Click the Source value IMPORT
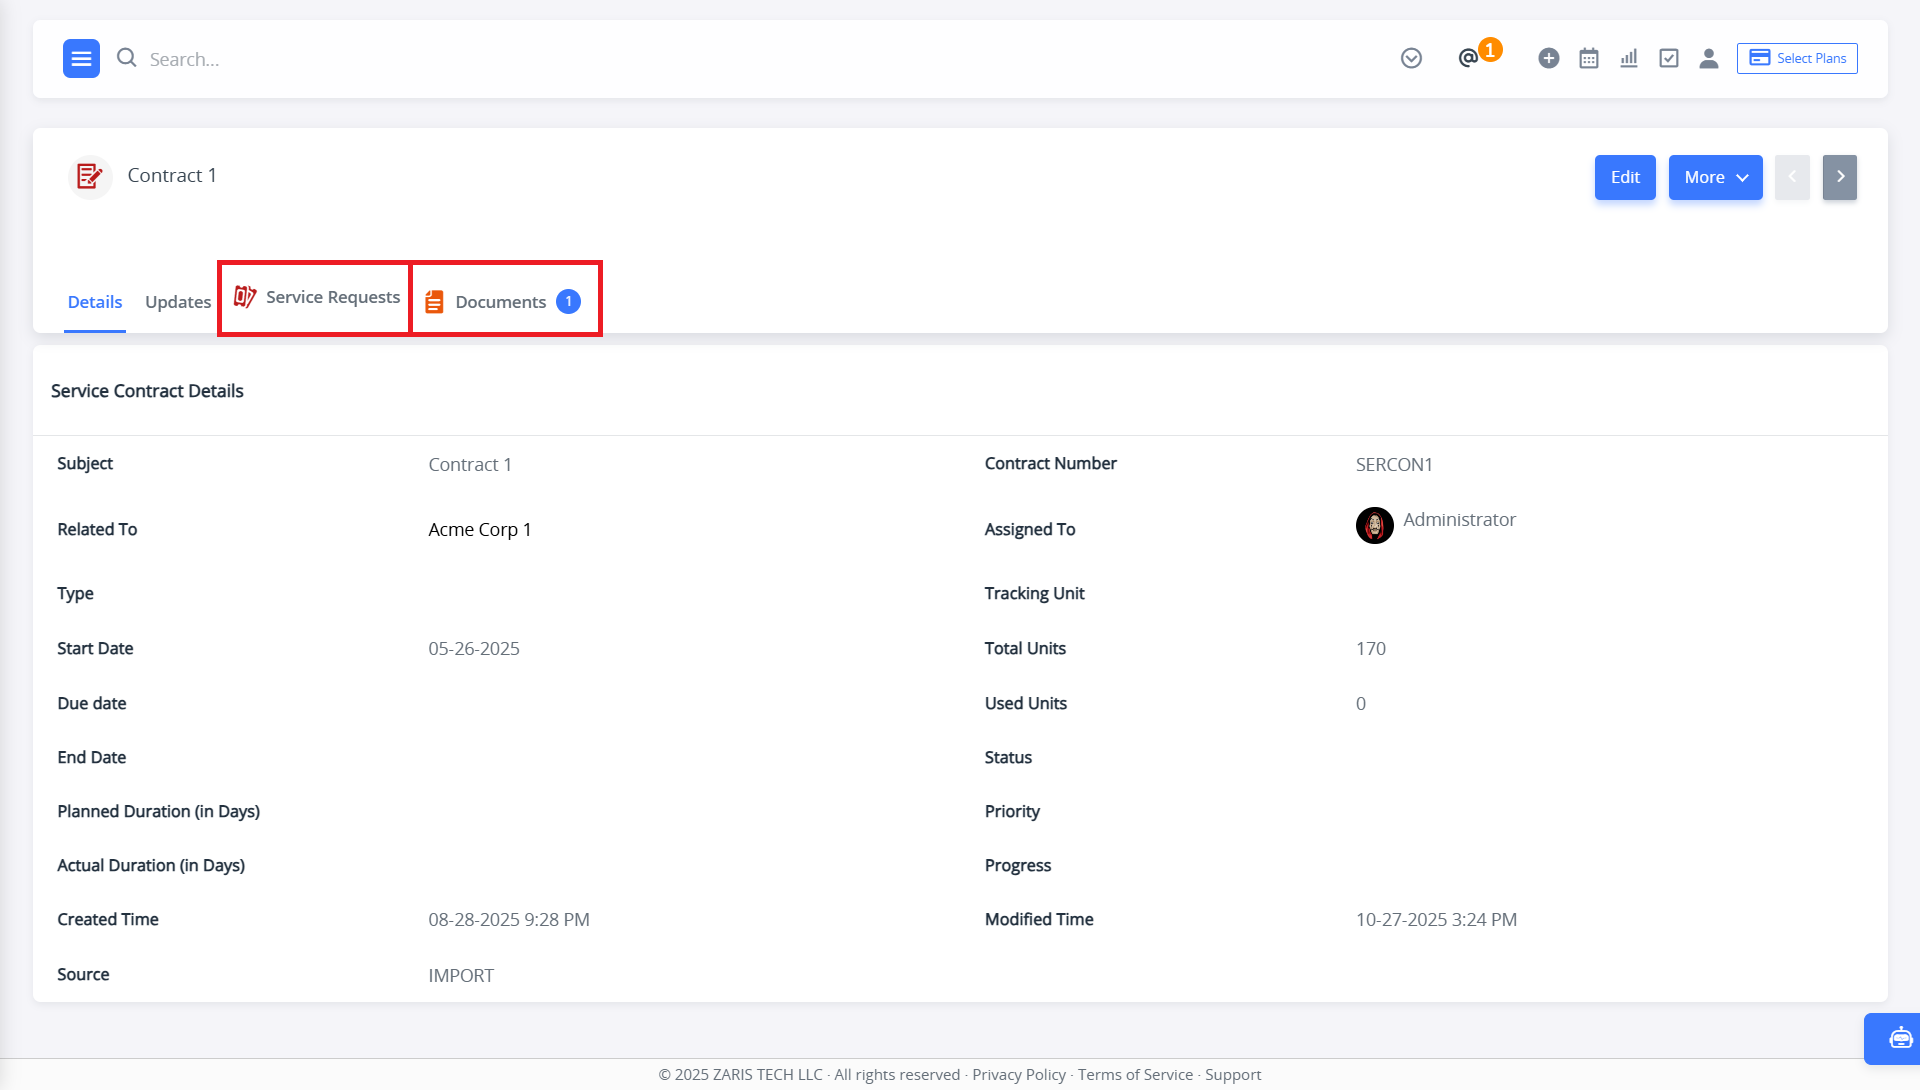The image size is (1920, 1090). click(x=461, y=976)
